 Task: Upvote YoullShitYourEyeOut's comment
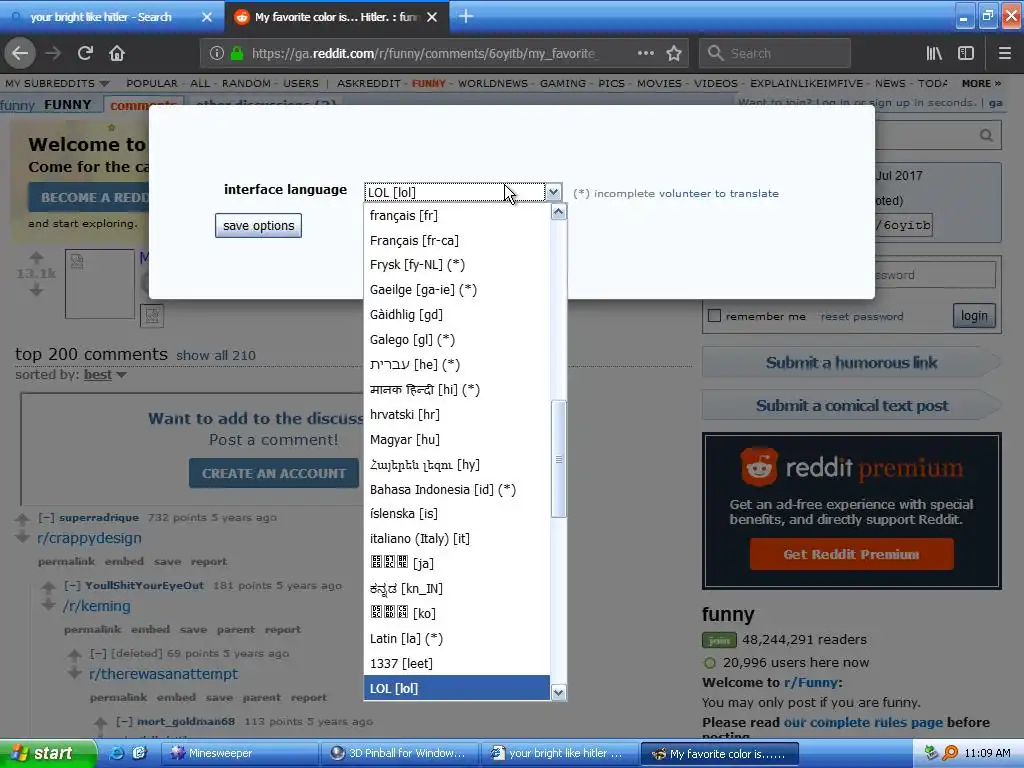coord(48,587)
